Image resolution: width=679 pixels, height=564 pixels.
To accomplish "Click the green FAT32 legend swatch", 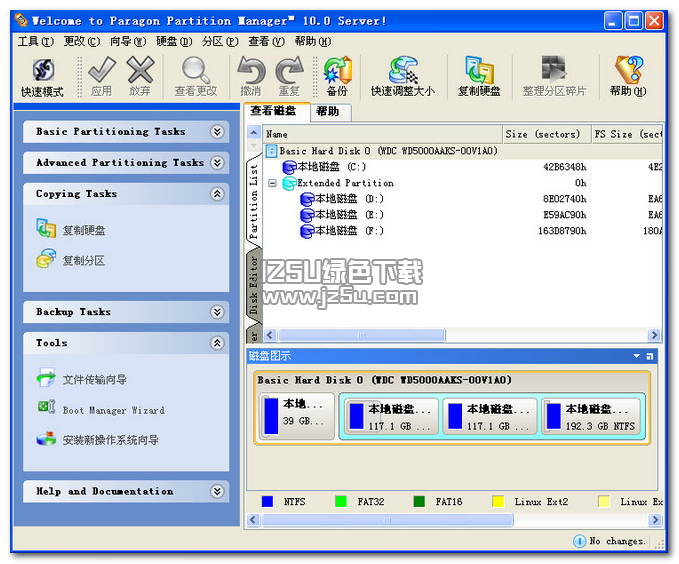I will point(341,502).
